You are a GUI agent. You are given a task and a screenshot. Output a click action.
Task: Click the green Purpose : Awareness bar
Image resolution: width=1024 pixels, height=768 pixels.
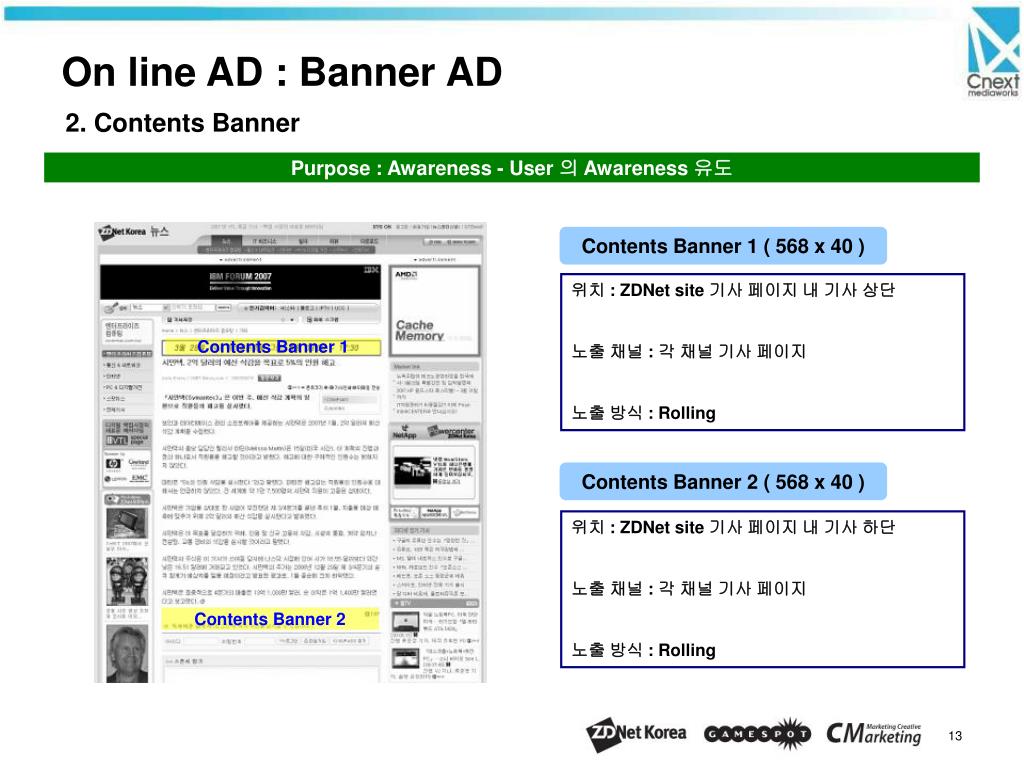[511, 168]
